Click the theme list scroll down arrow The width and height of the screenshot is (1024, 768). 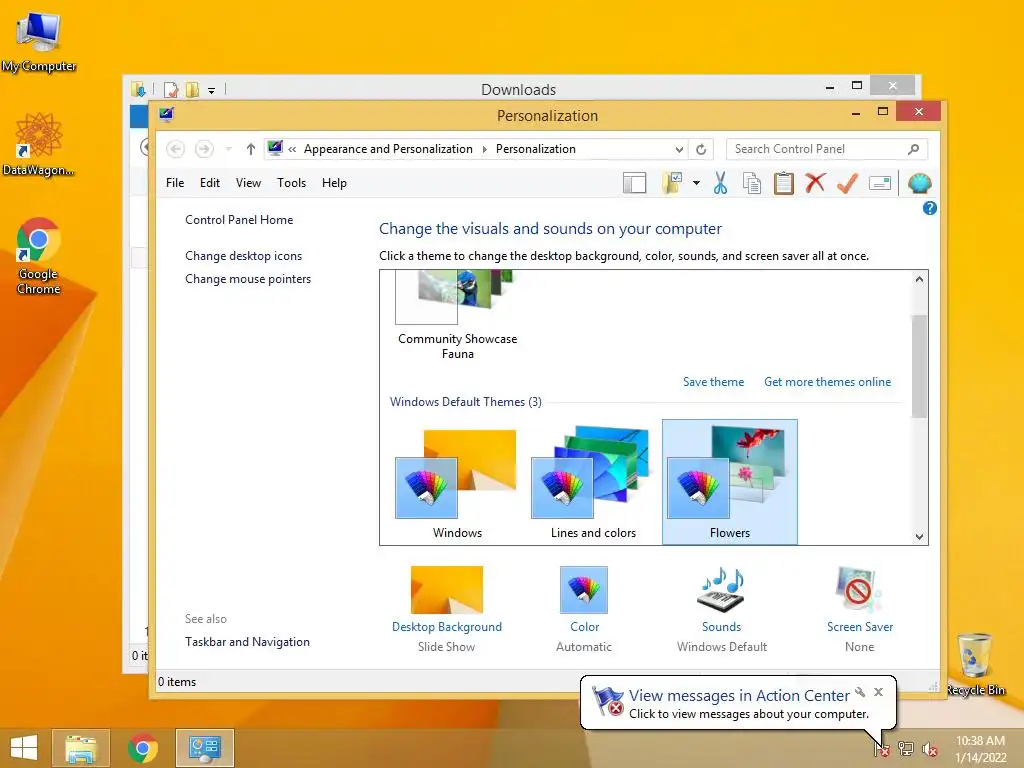click(919, 537)
